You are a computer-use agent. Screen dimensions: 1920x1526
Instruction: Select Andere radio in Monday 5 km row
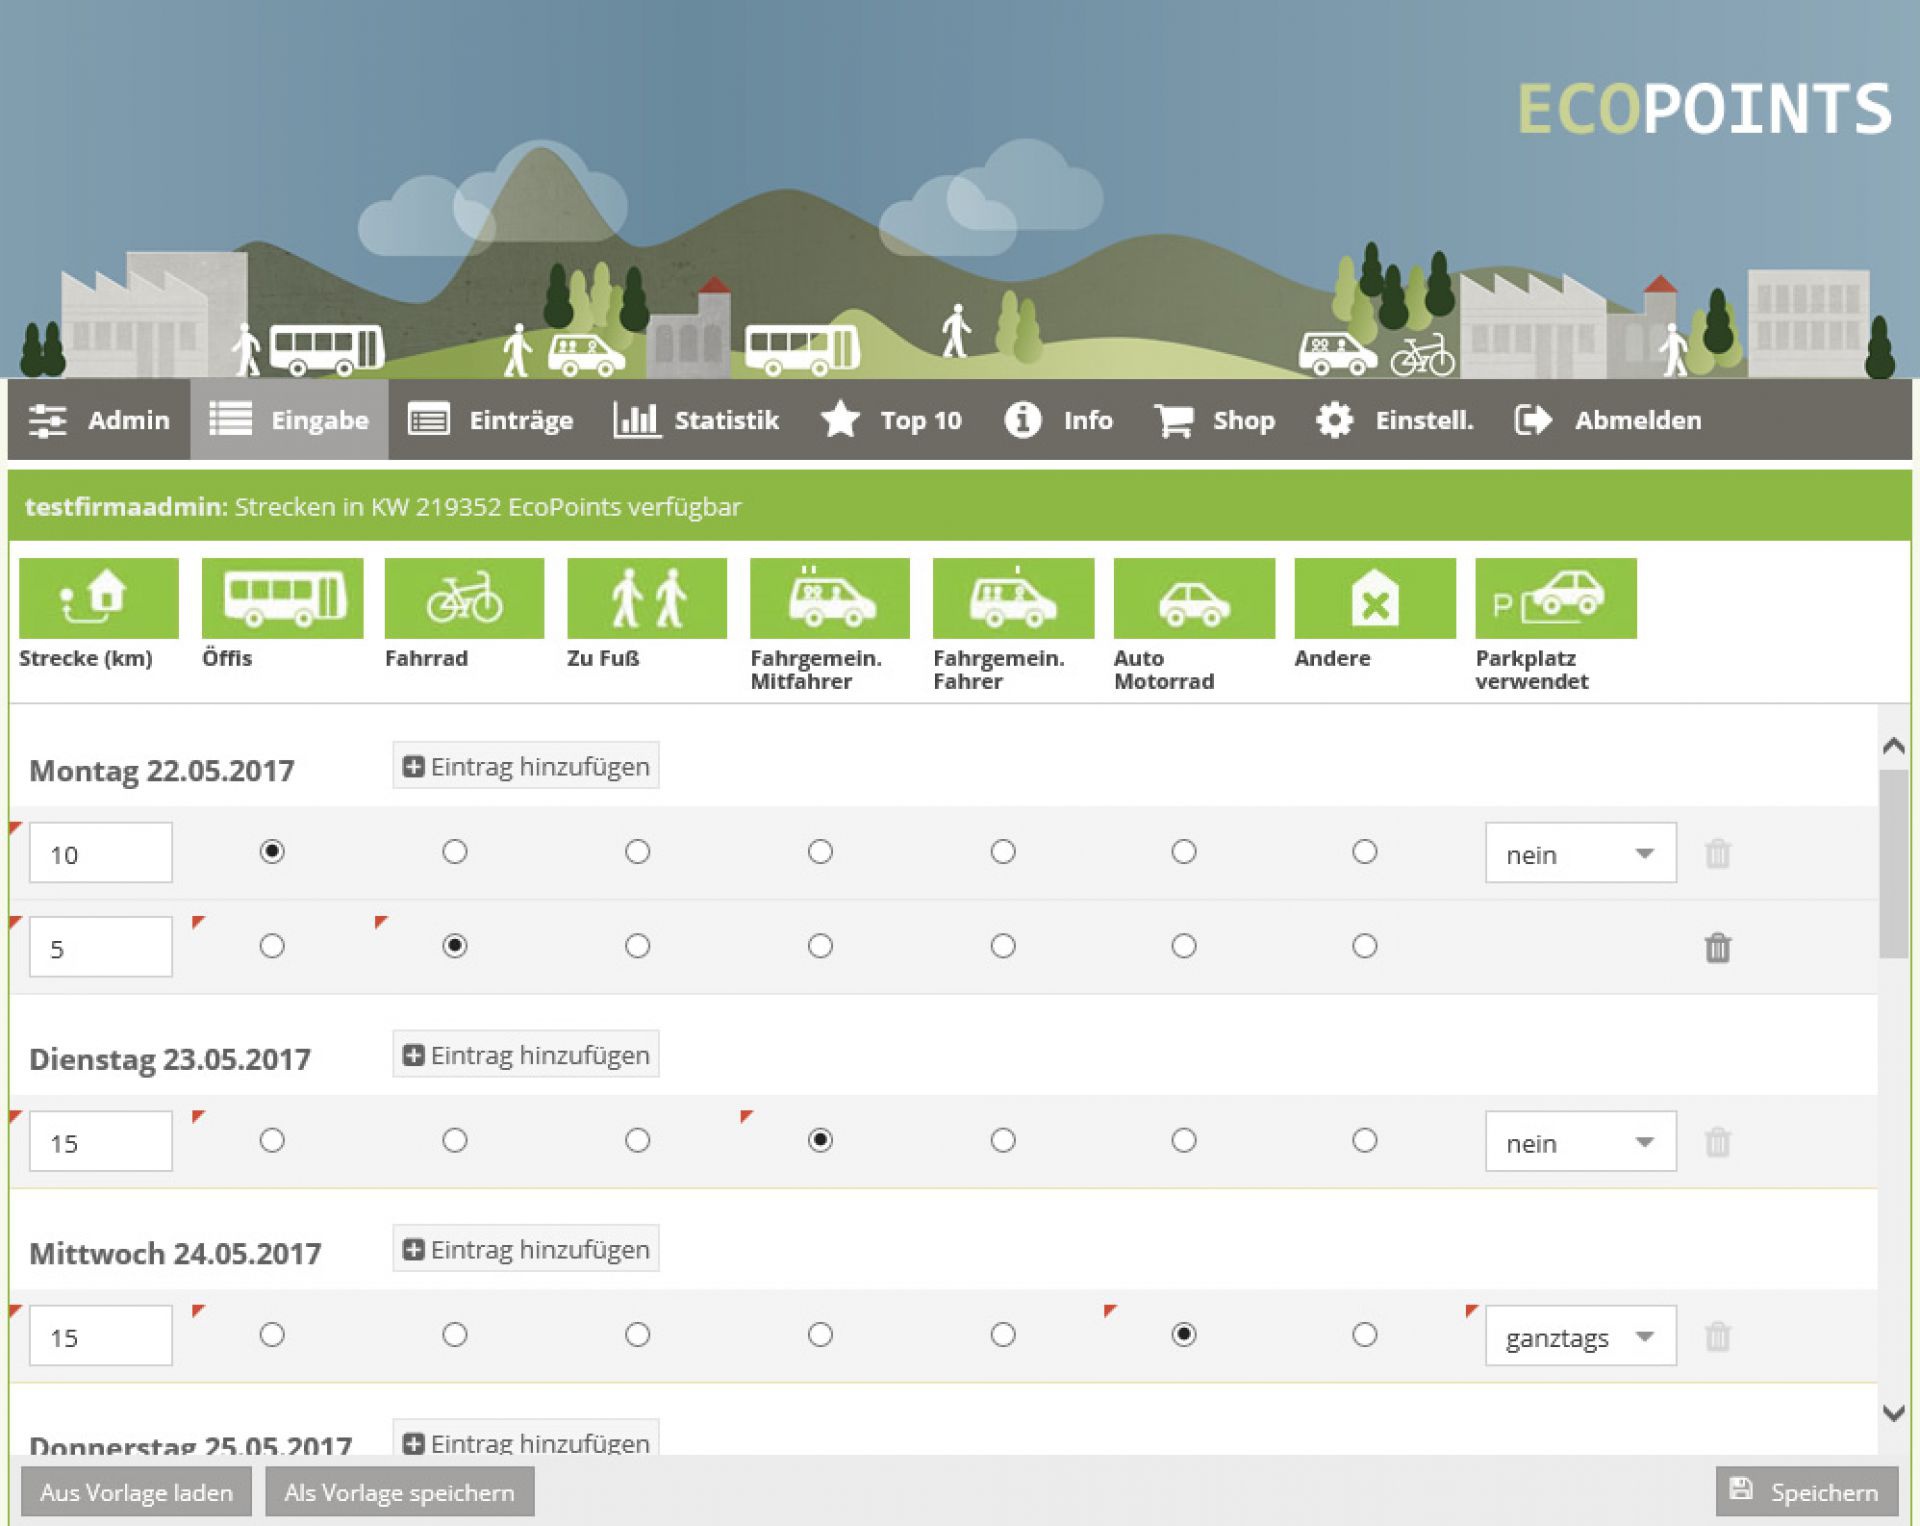(1365, 945)
